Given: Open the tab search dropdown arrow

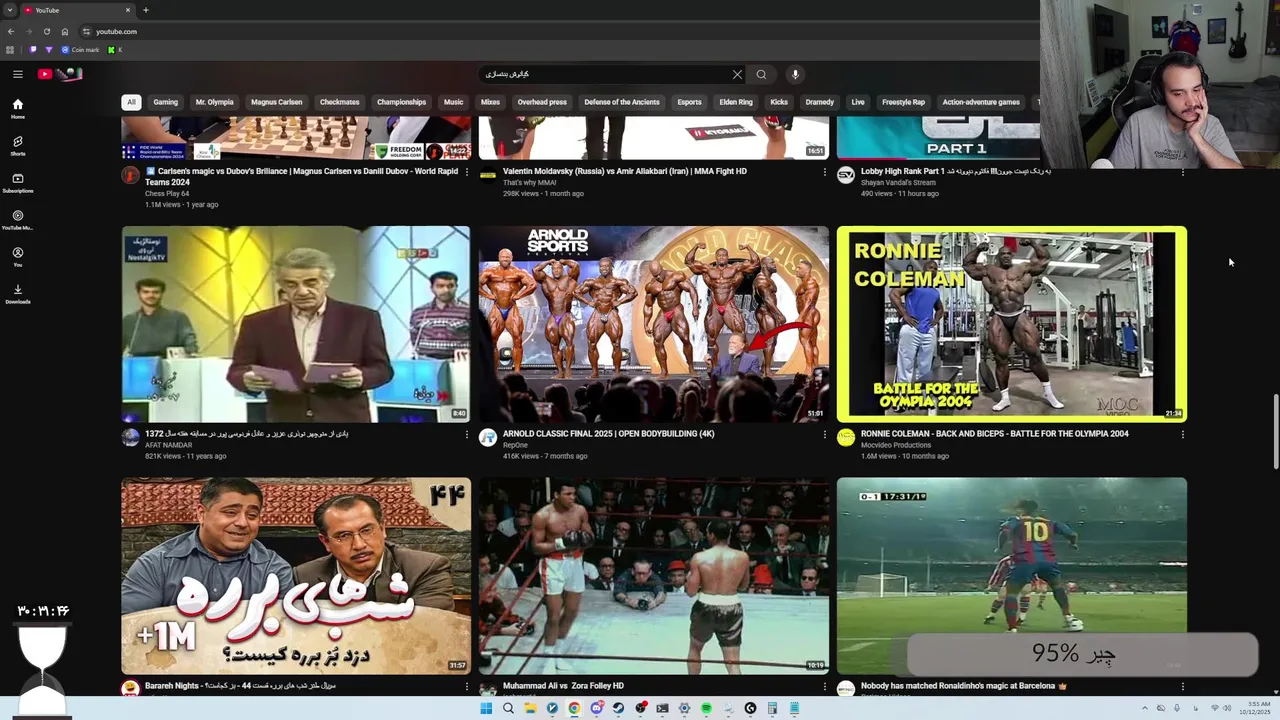Looking at the screenshot, I should coord(9,10).
